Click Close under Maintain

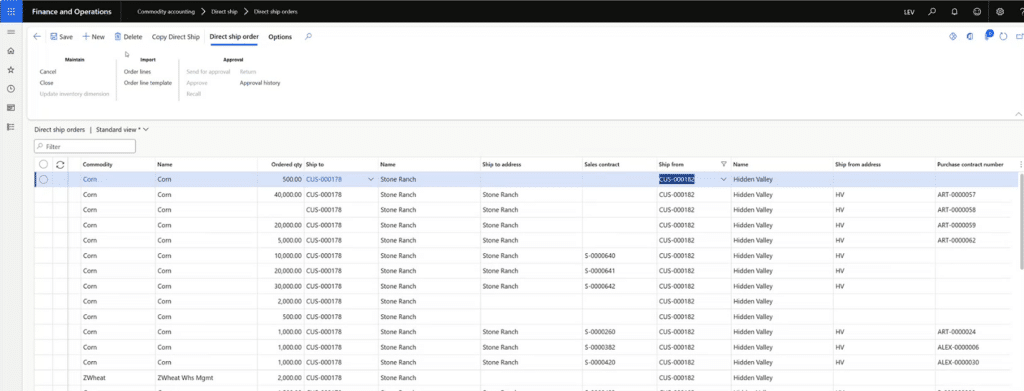pos(46,83)
